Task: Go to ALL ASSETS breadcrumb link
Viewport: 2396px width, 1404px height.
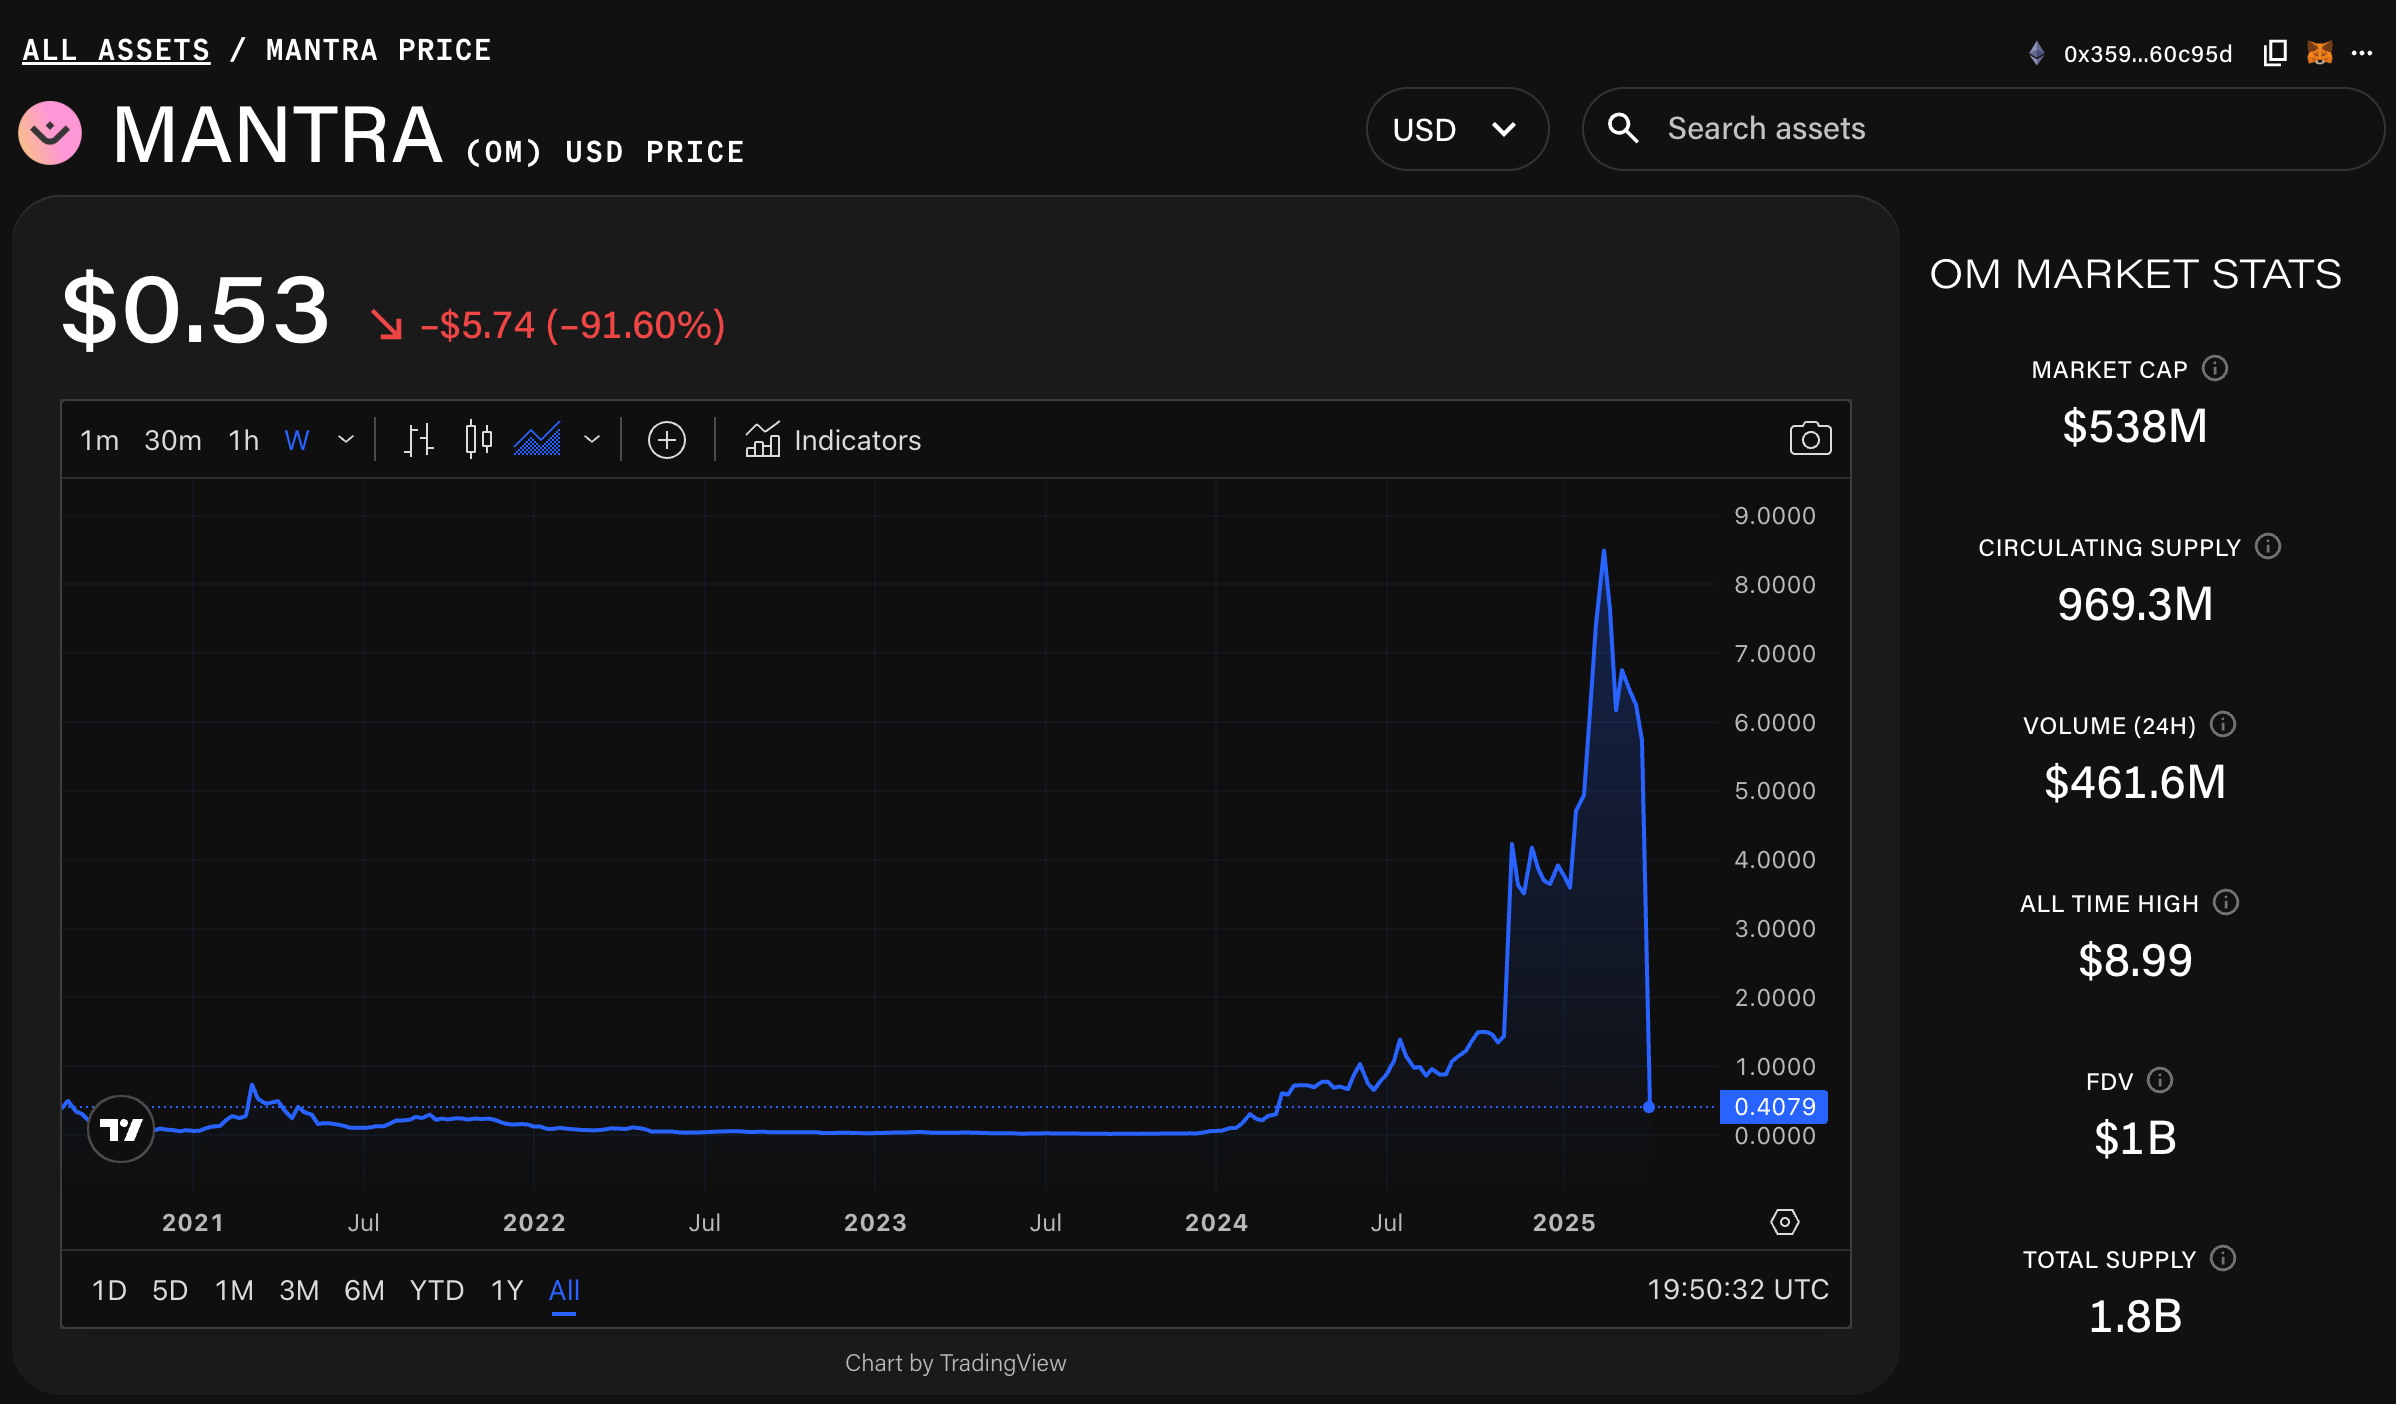Action: pyautogui.click(x=116, y=50)
